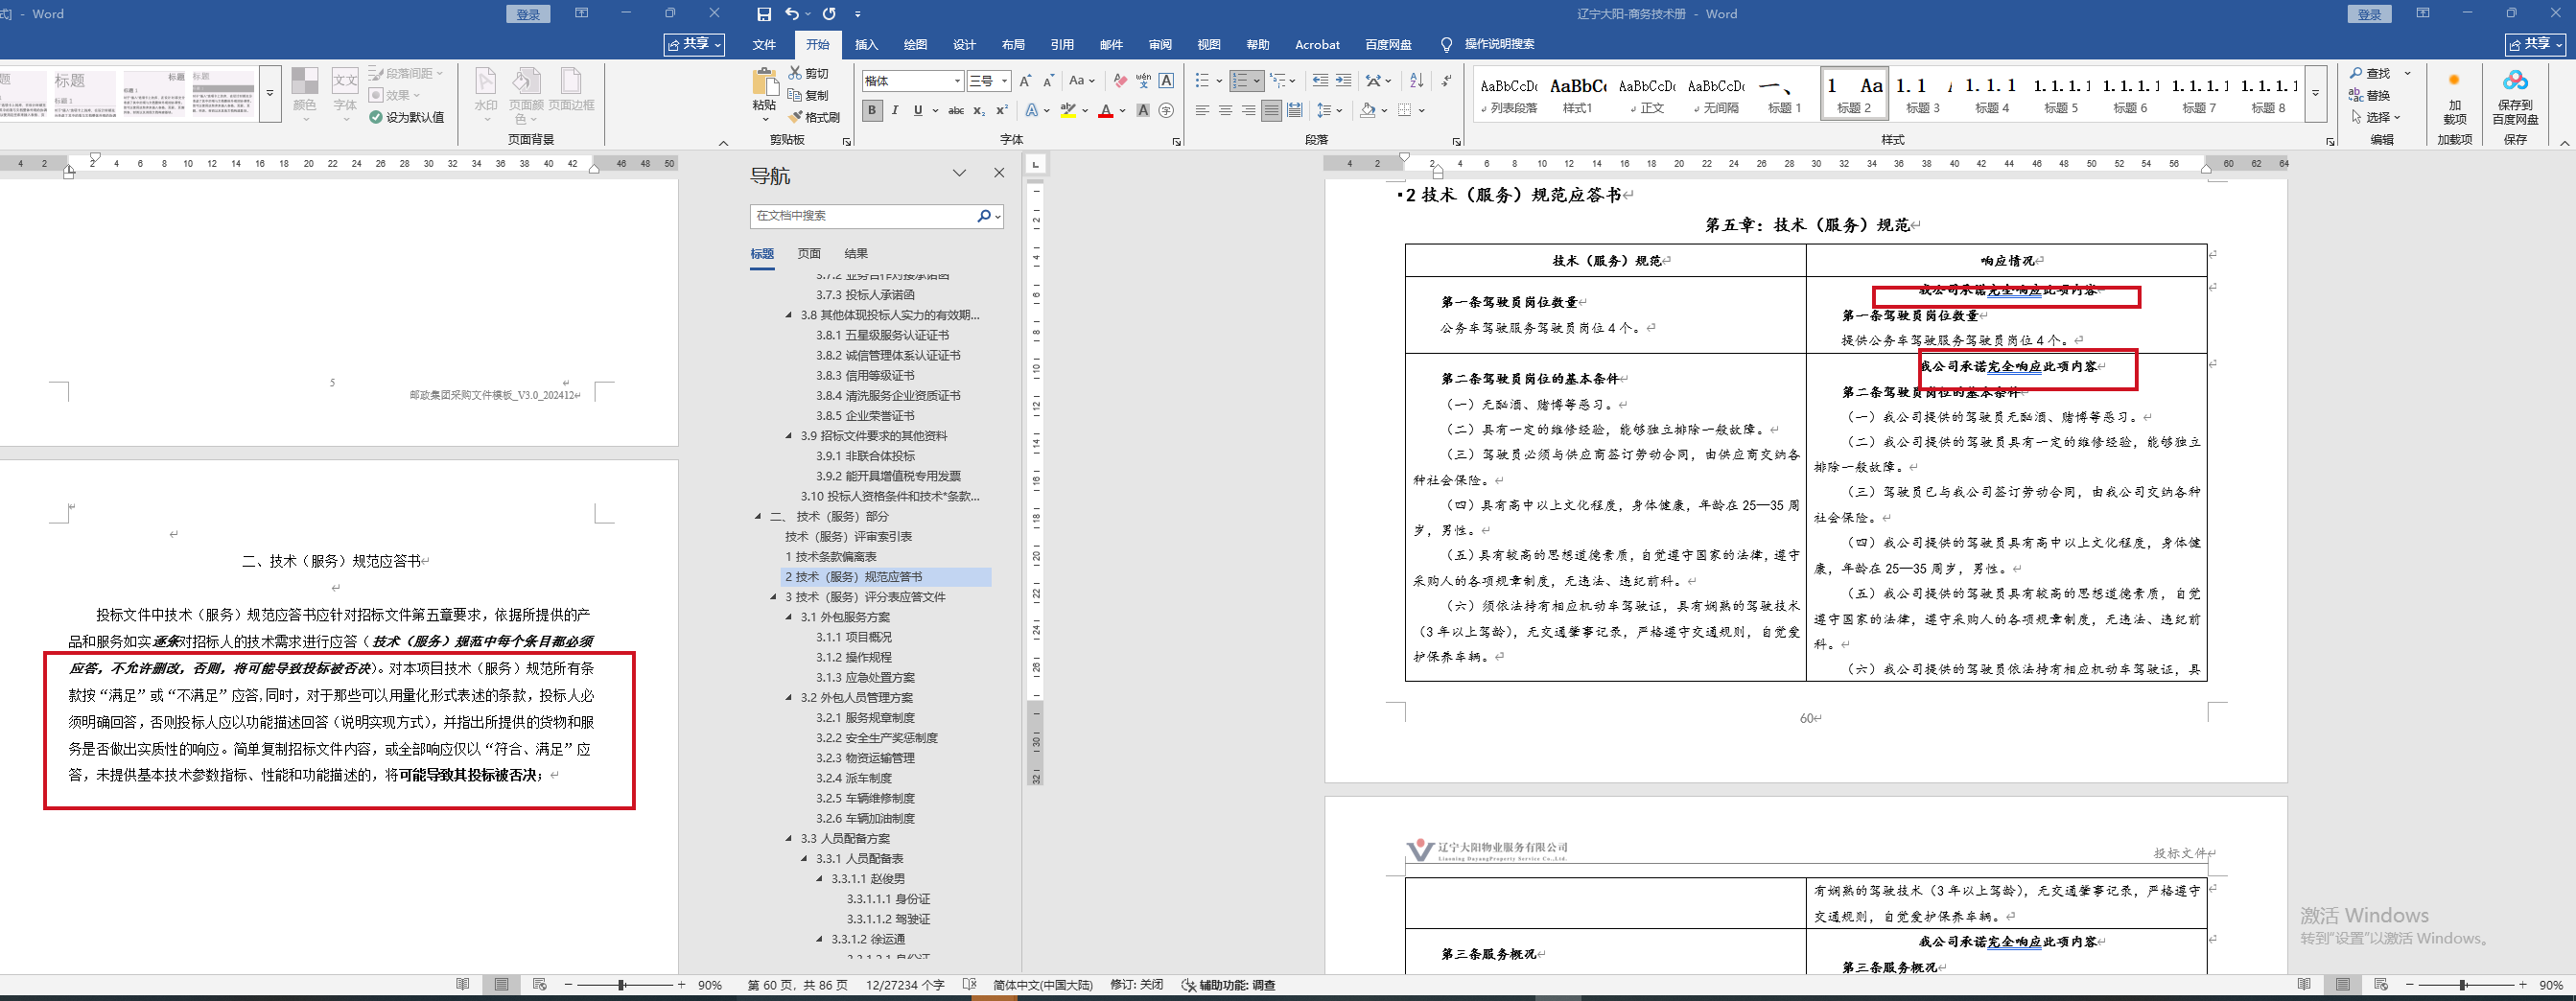Apply superscript formatting
This screenshot has height=1001, width=2576.
coord(1002,111)
